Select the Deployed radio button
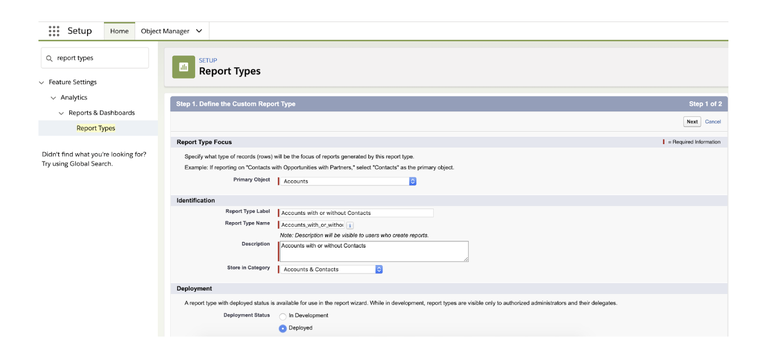The height and width of the screenshot is (364, 768). tap(283, 329)
